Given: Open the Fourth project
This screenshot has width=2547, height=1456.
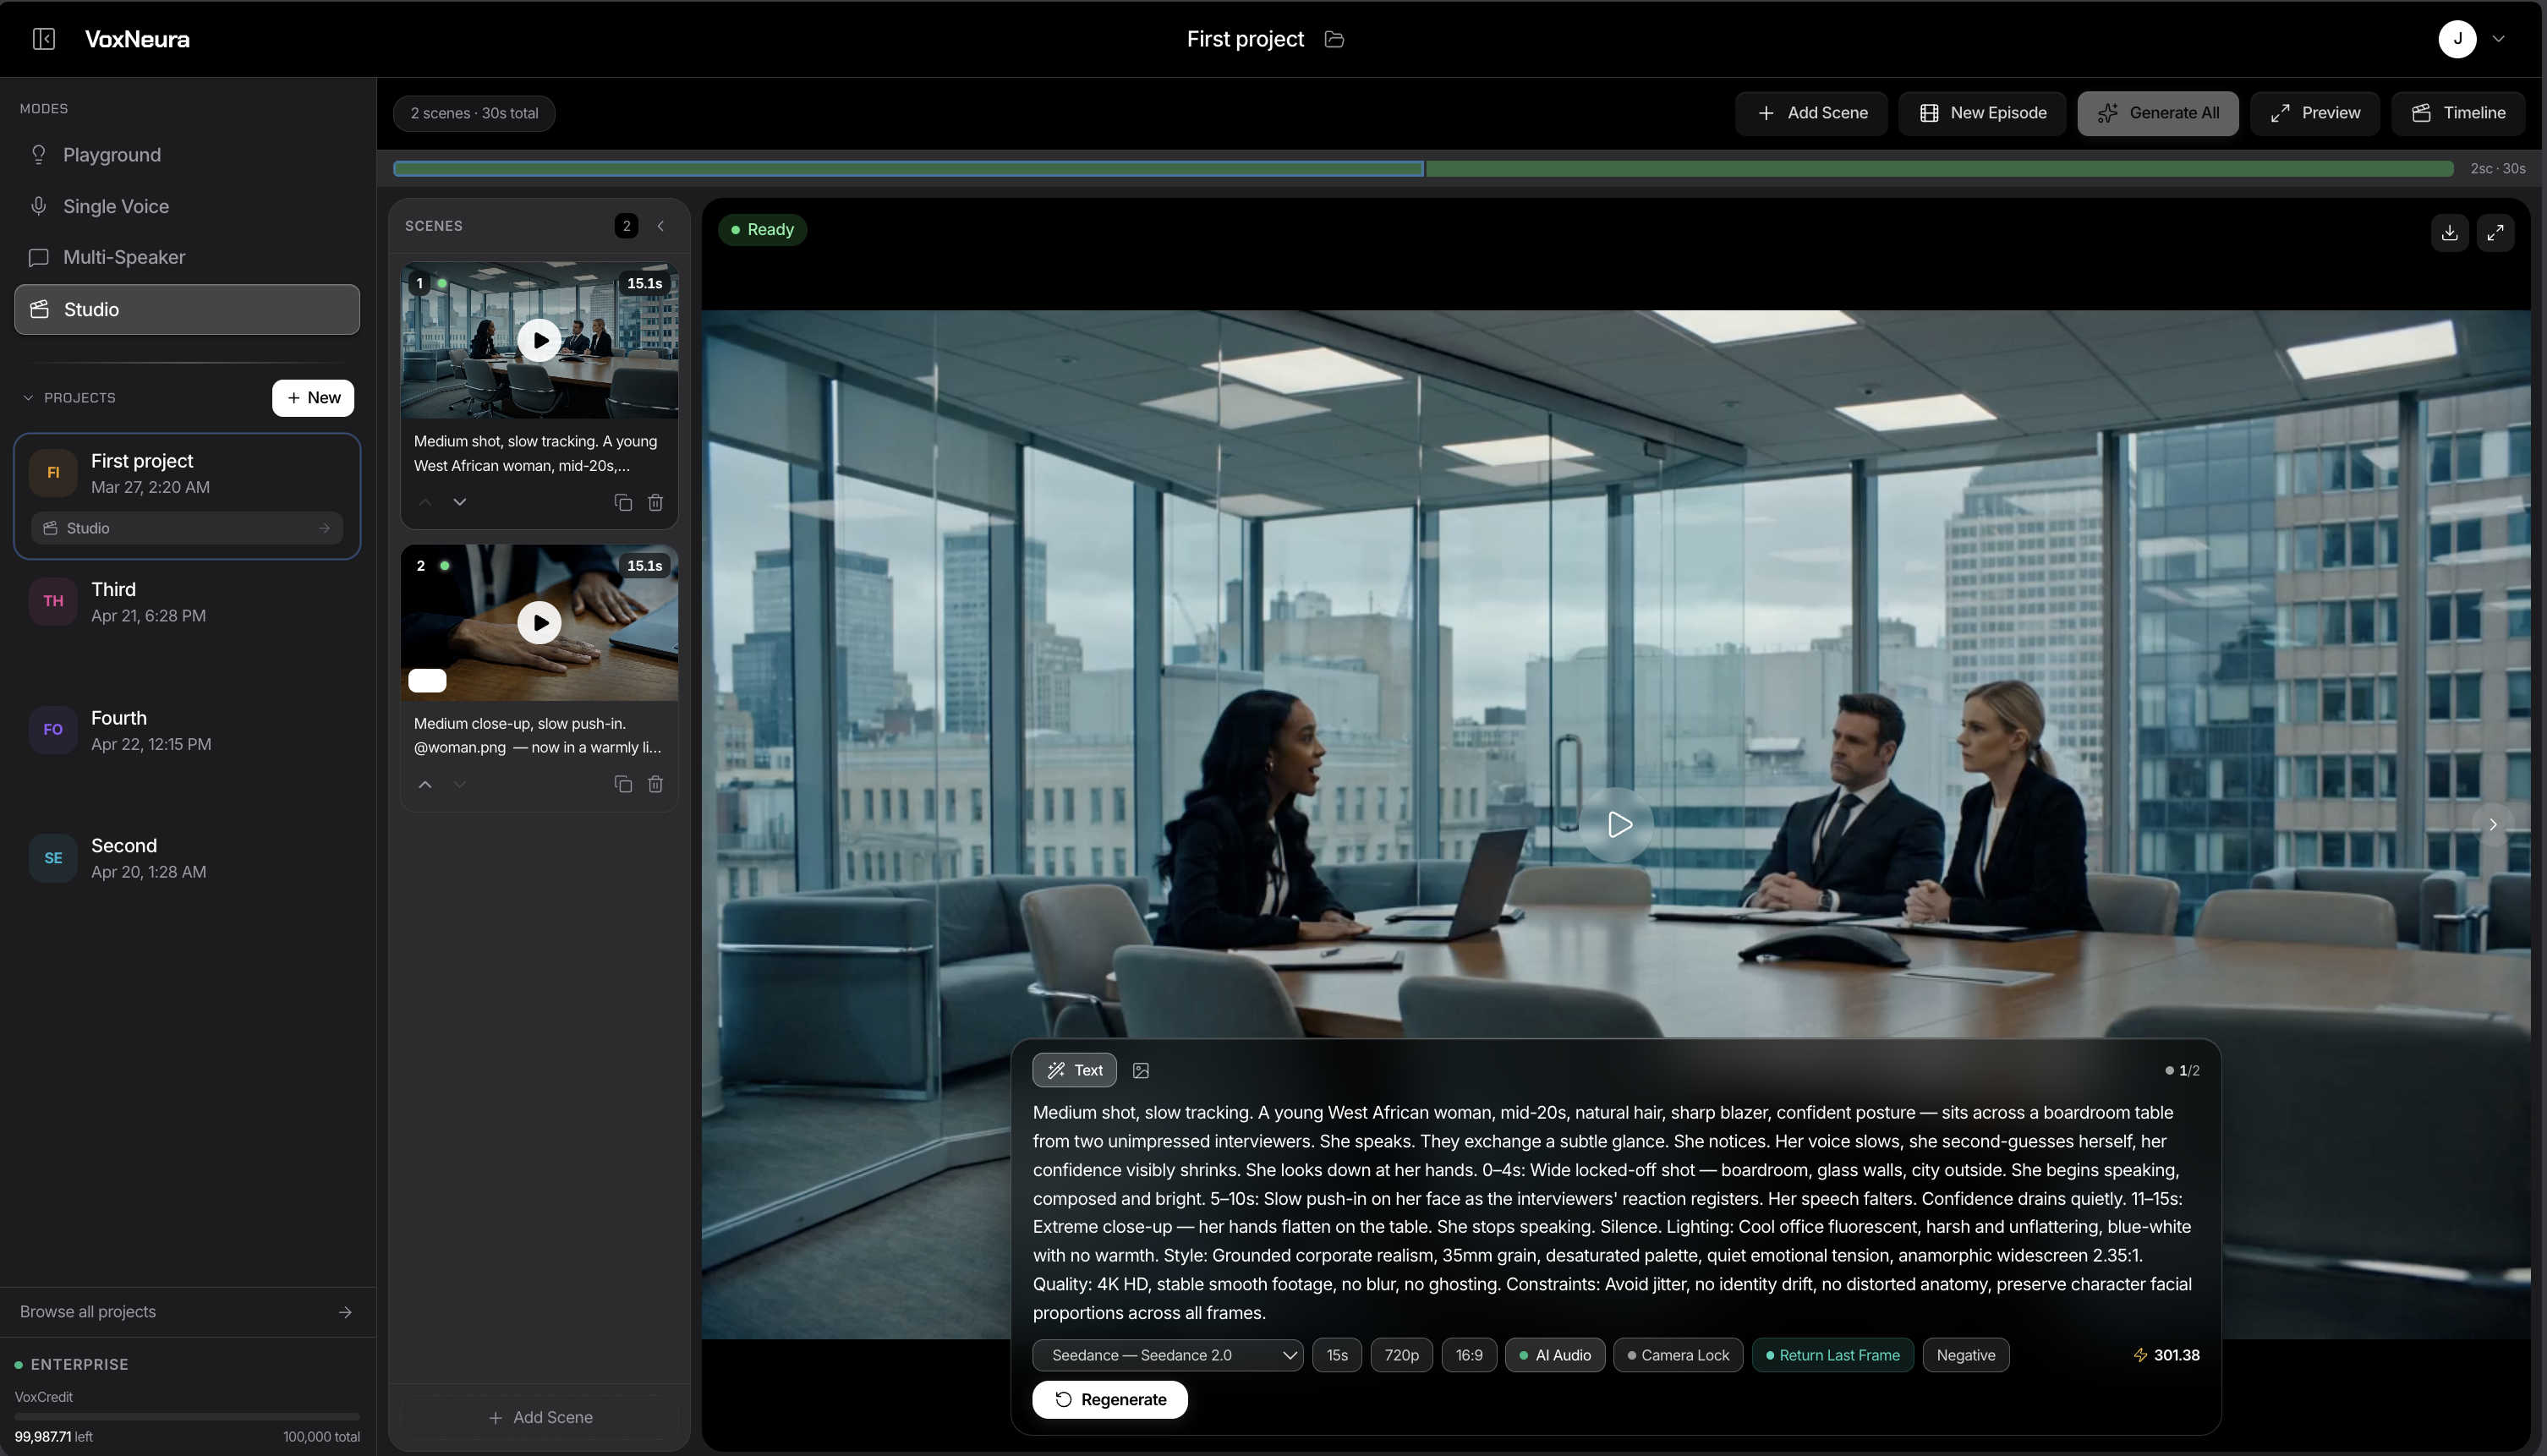Looking at the screenshot, I should (x=187, y=730).
